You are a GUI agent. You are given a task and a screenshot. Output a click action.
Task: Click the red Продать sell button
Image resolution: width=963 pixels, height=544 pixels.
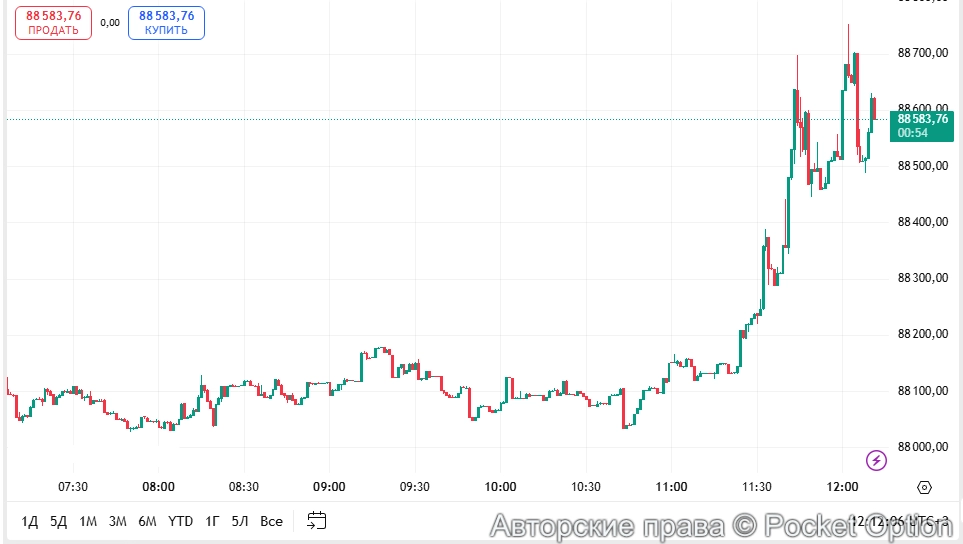click(53, 23)
